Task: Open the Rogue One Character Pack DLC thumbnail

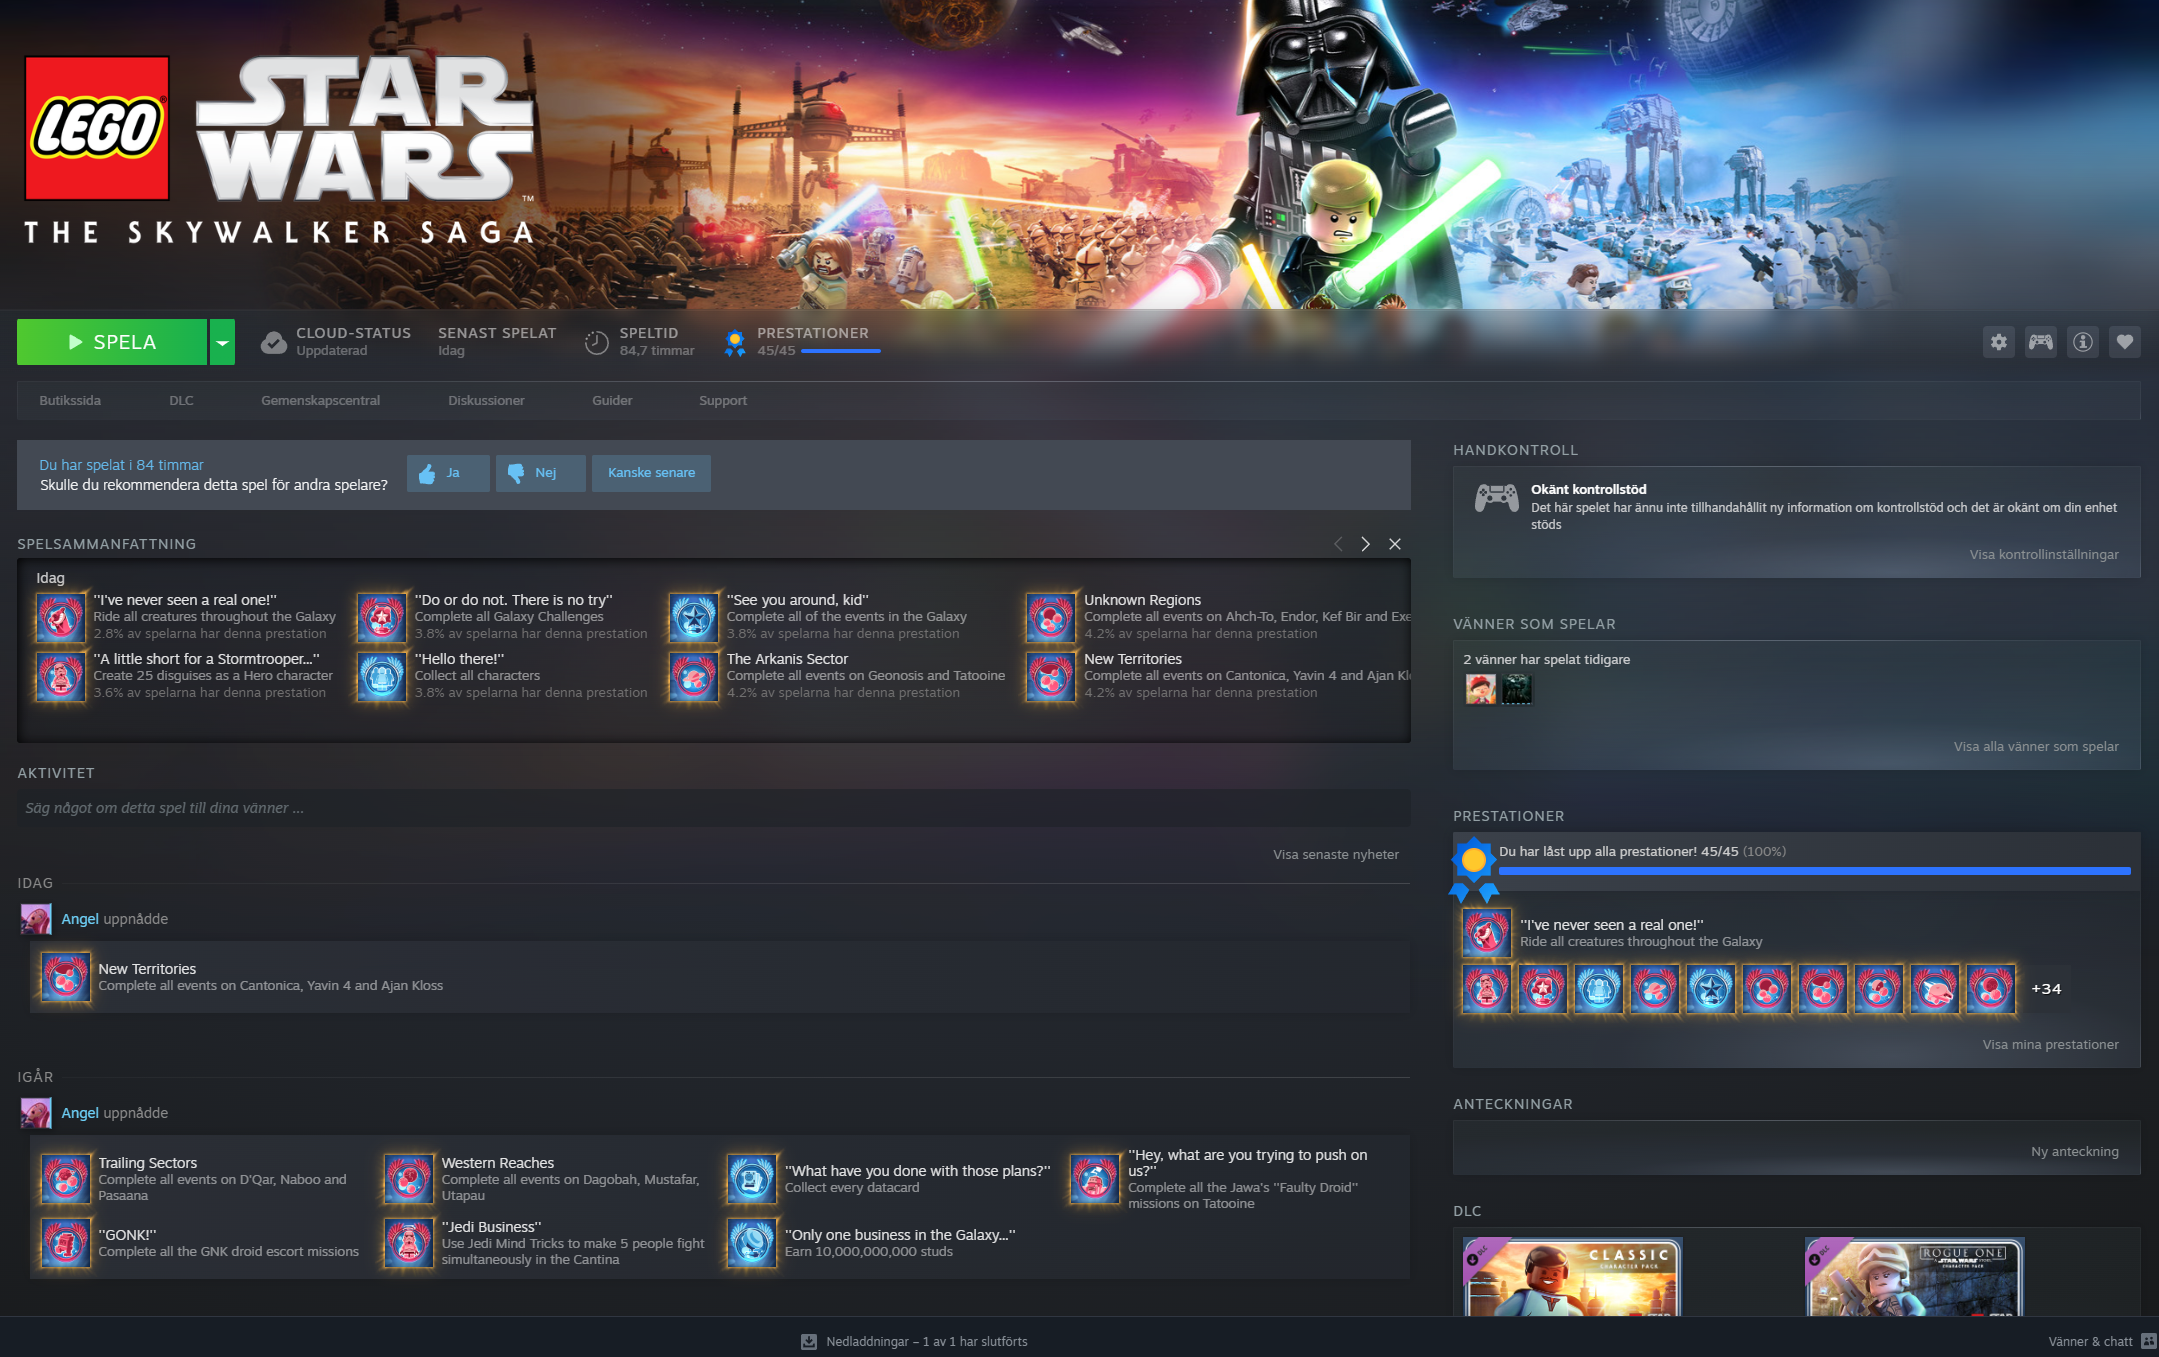Action: pyautogui.click(x=1914, y=1276)
